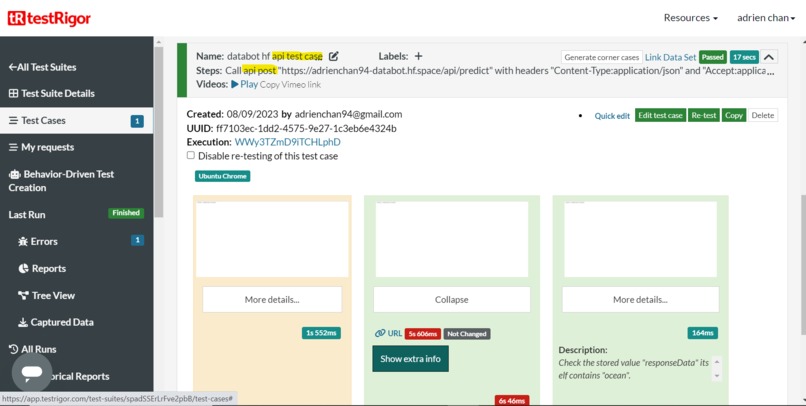This screenshot has width=806, height=406.
Task: Click Generate corner cases button
Action: click(x=601, y=57)
